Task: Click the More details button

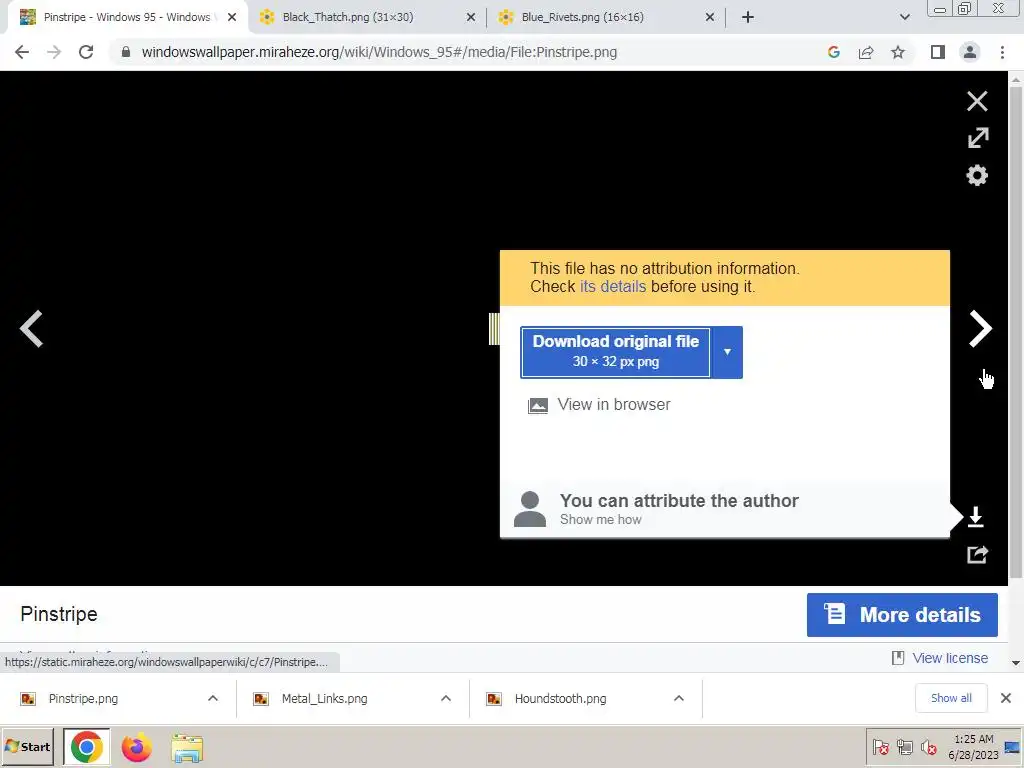Action: (902, 615)
